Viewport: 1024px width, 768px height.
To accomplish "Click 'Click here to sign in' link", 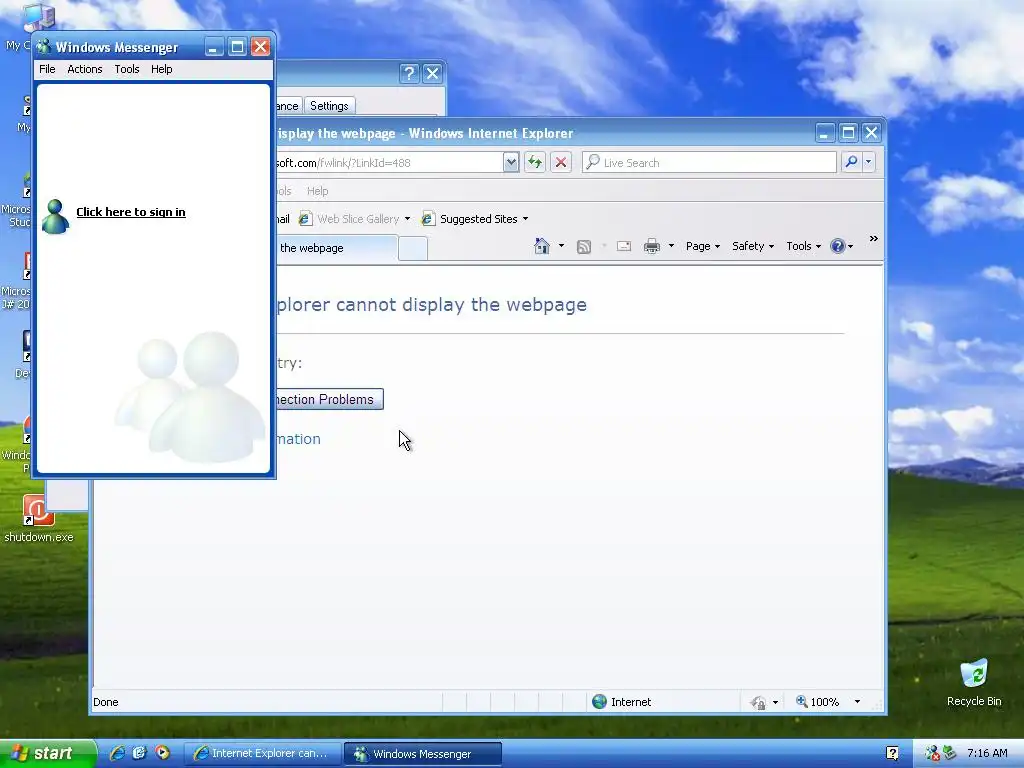I will 131,212.
